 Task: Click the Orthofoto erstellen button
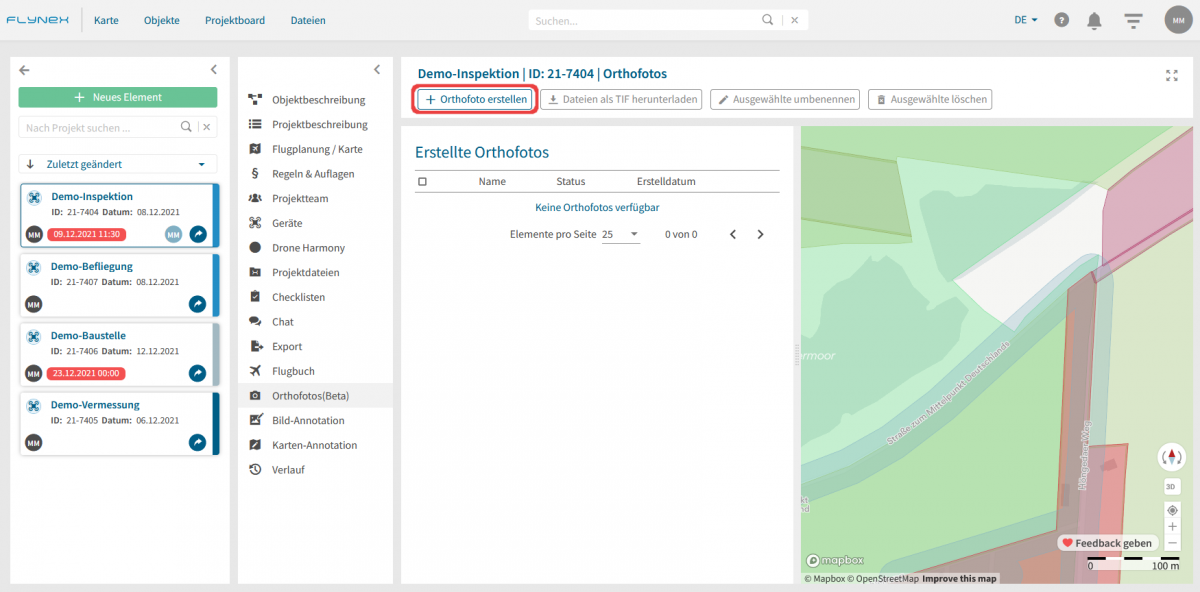click(x=476, y=99)
